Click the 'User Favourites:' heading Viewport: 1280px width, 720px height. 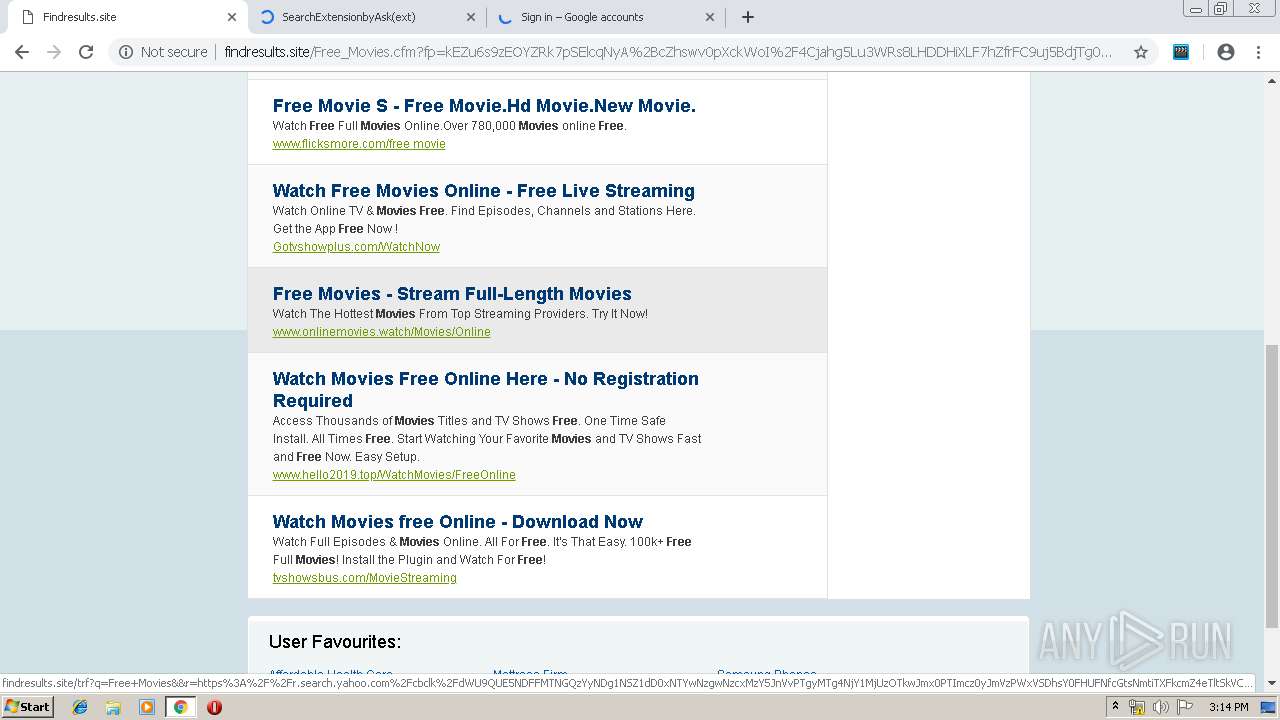(335, 642)
